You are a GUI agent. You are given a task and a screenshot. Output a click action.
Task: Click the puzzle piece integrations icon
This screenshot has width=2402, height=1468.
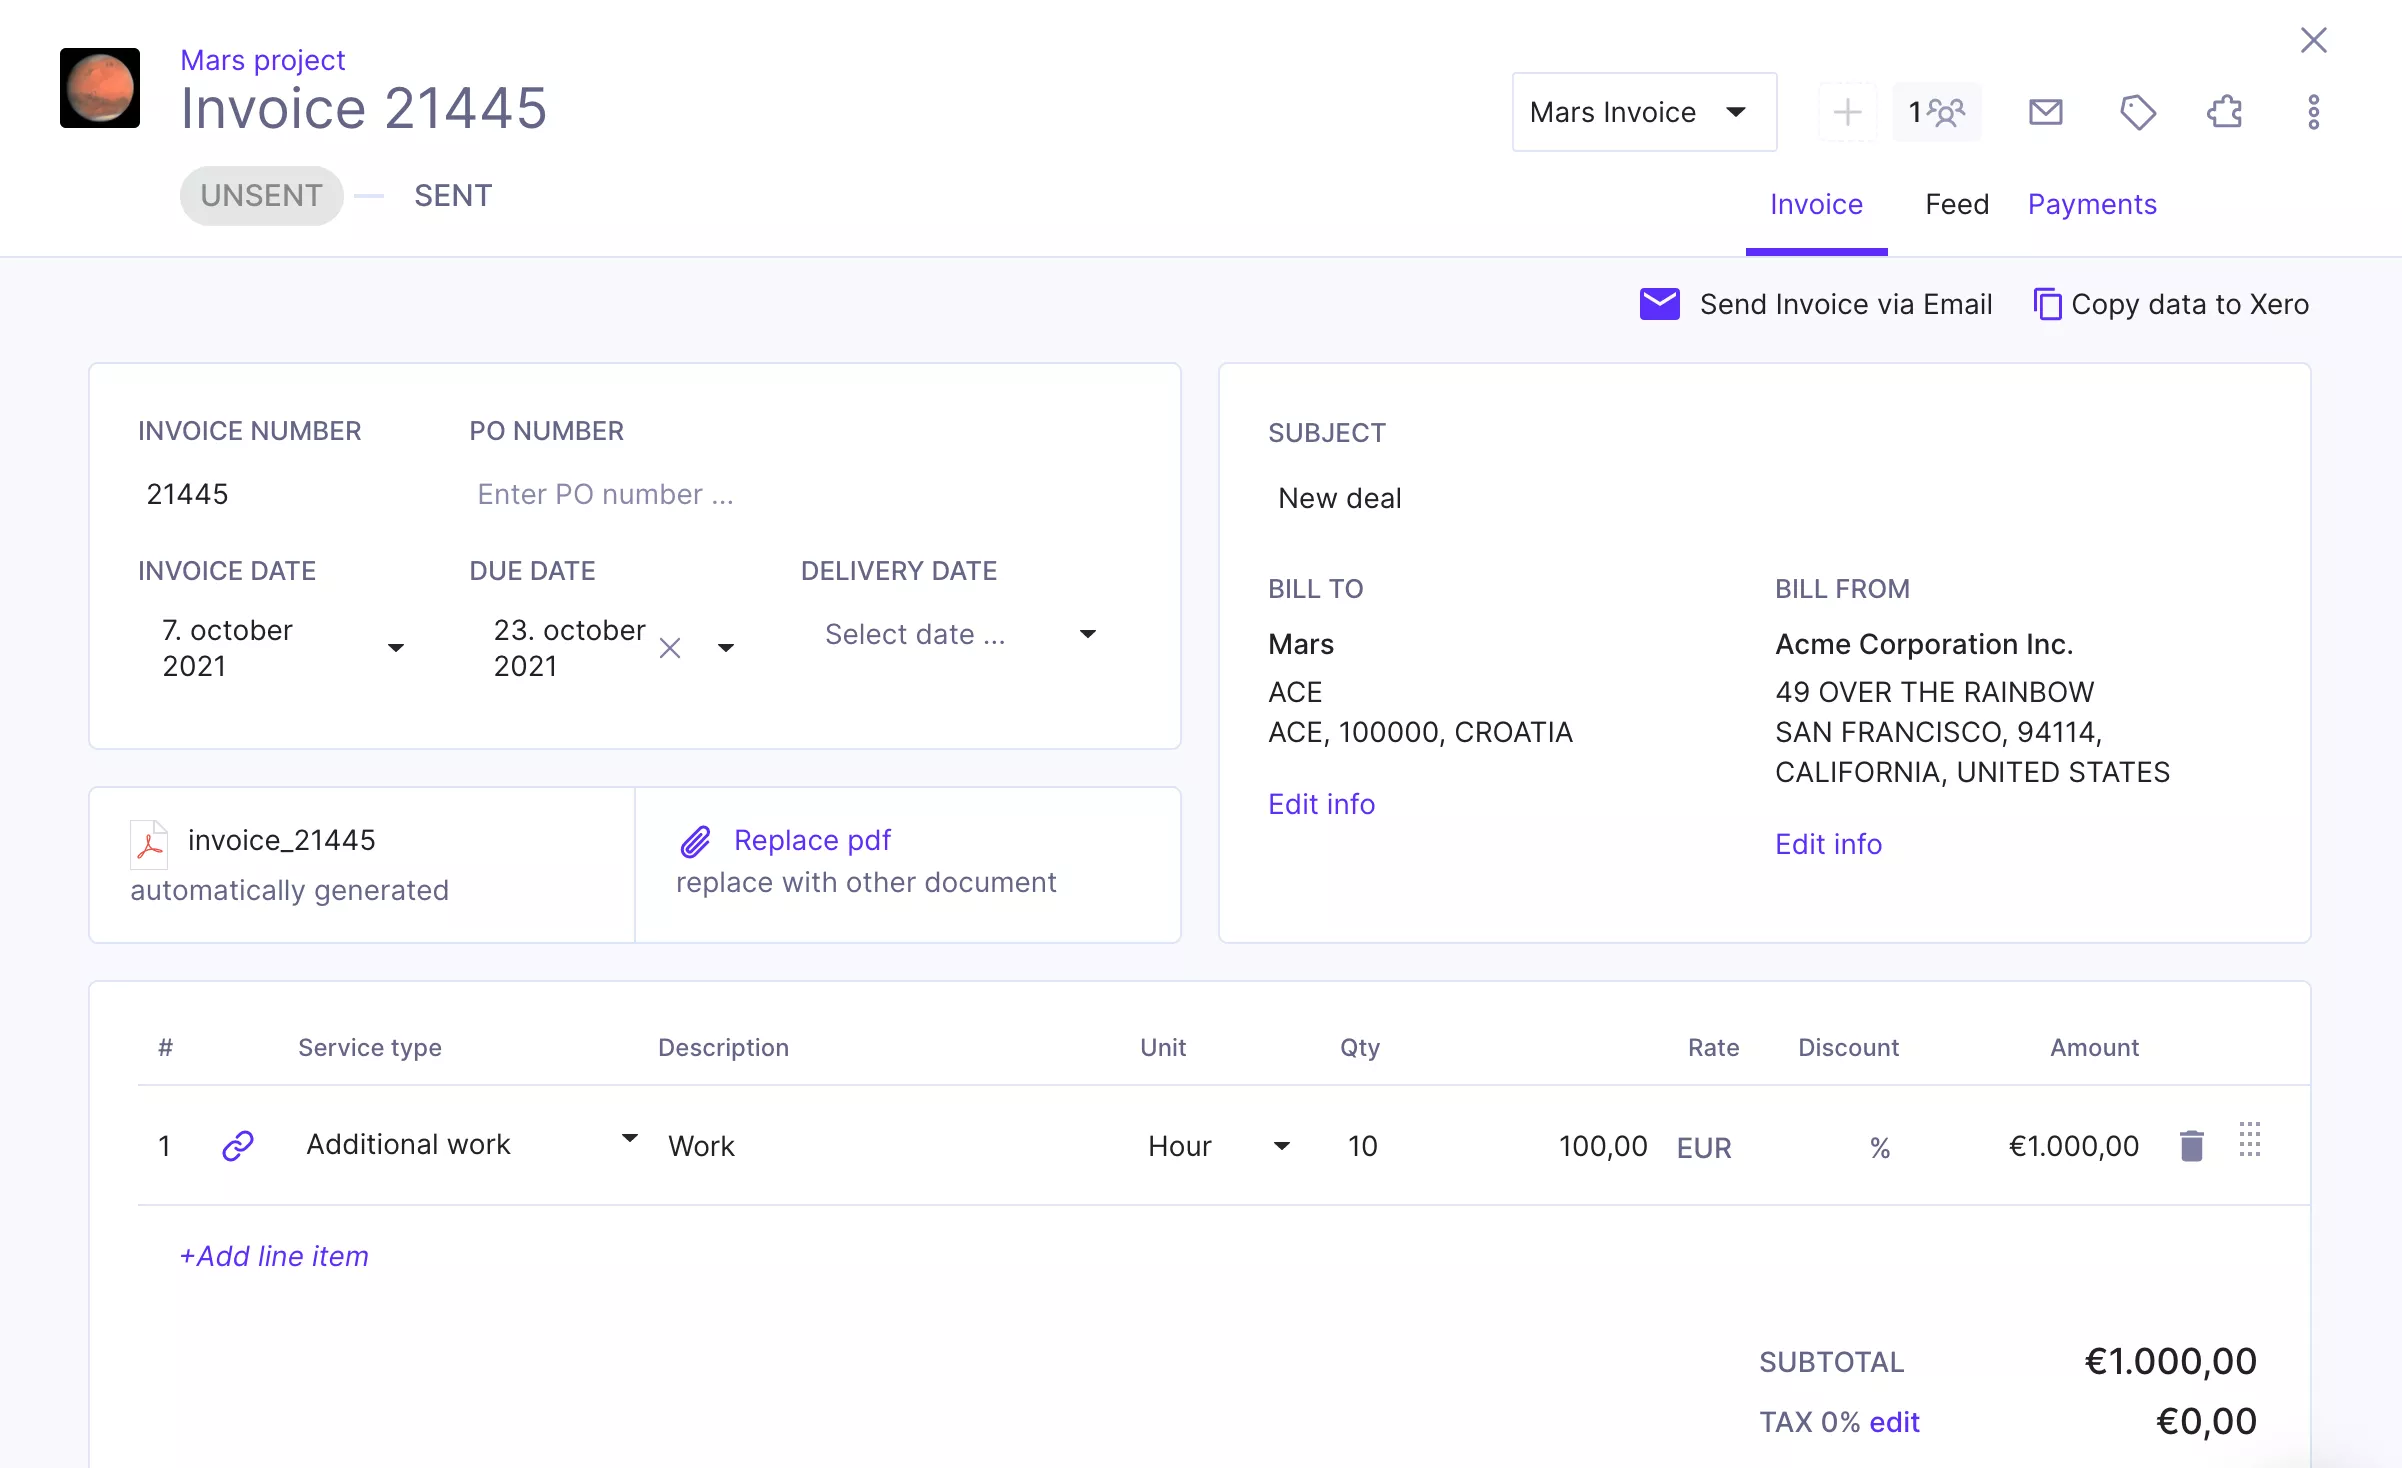2225,112
